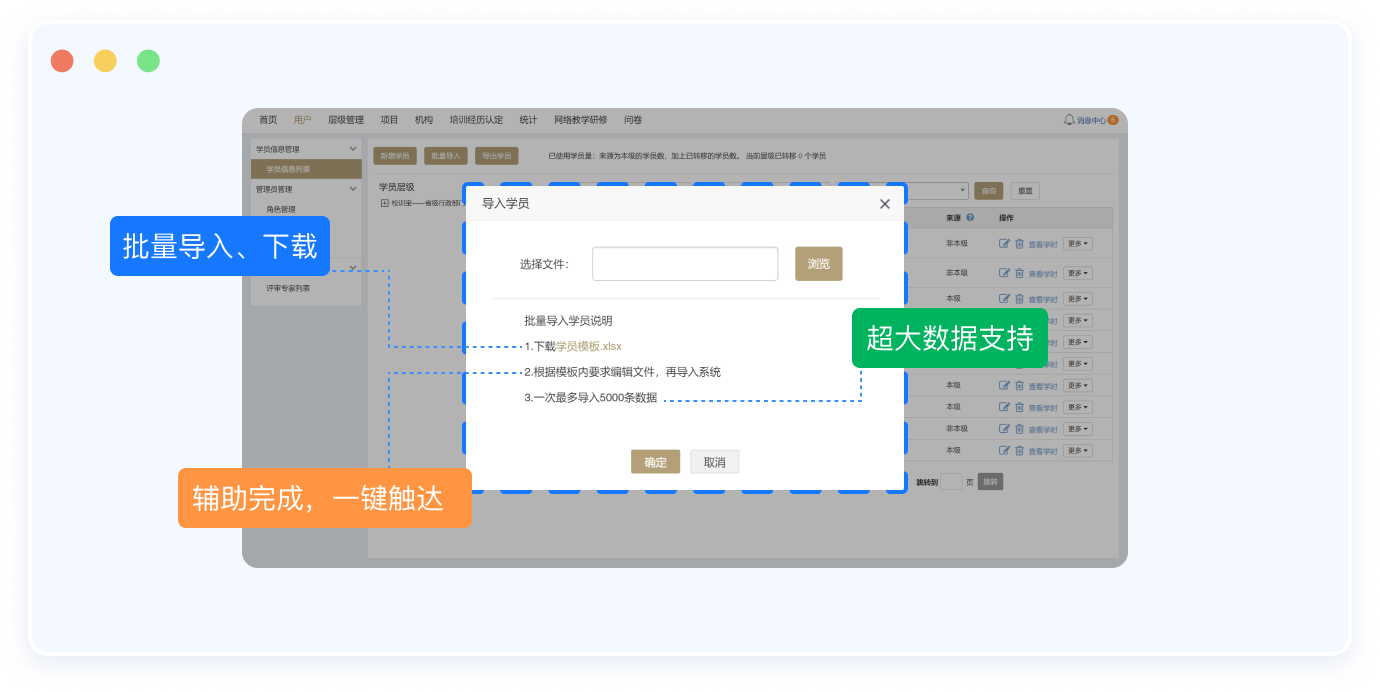Click the help question mark beside 来源
The height and width of the screenshot is (692, 1380).
click(970, 217)
